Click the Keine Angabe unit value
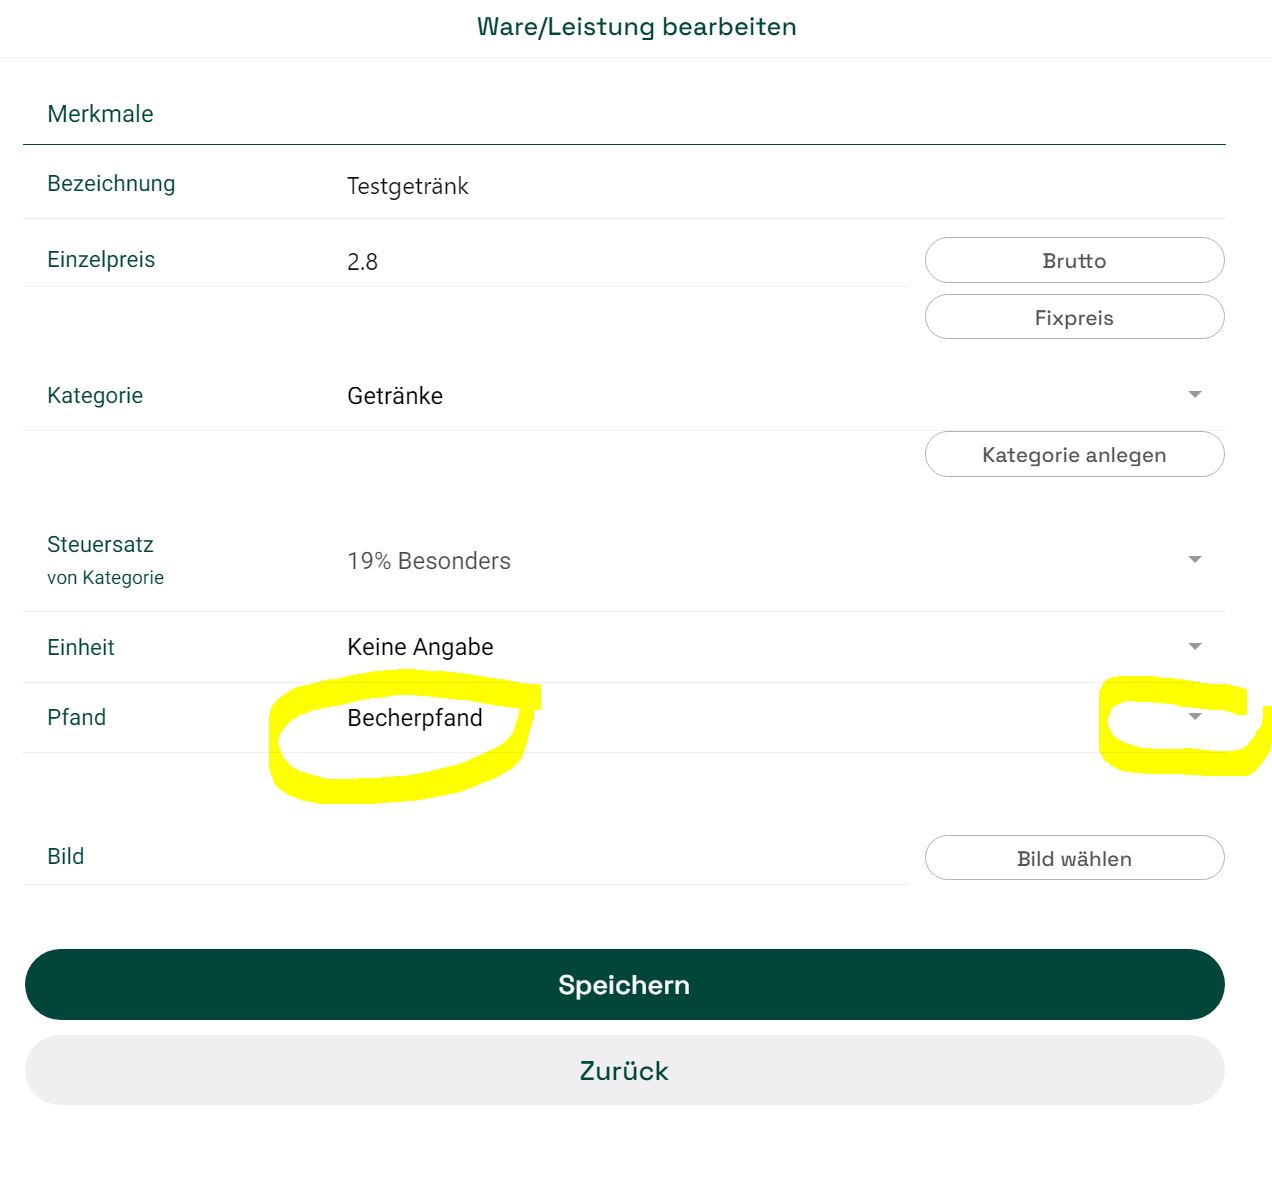 (x=420, y=647)
